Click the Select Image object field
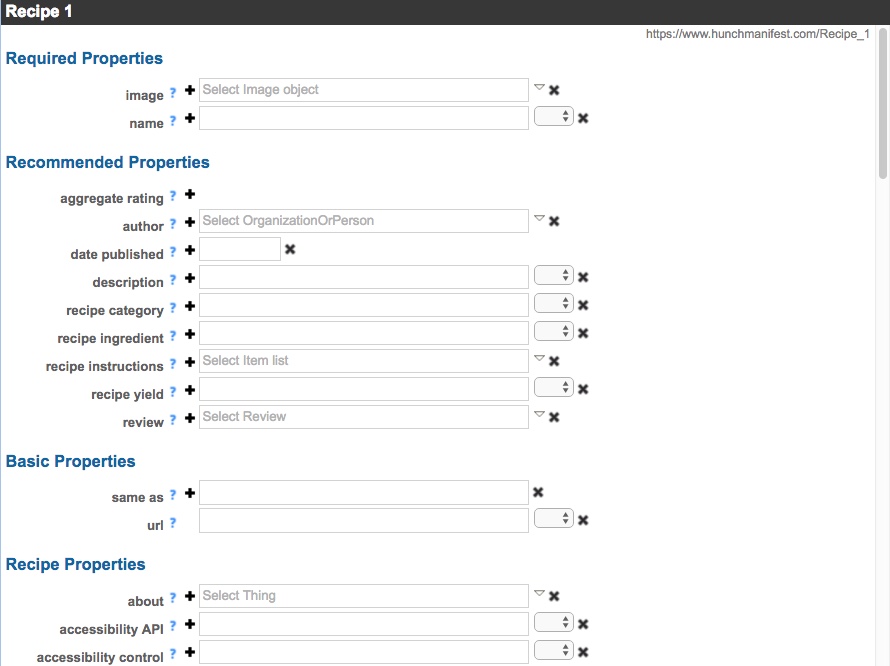 tap(364, 90)
